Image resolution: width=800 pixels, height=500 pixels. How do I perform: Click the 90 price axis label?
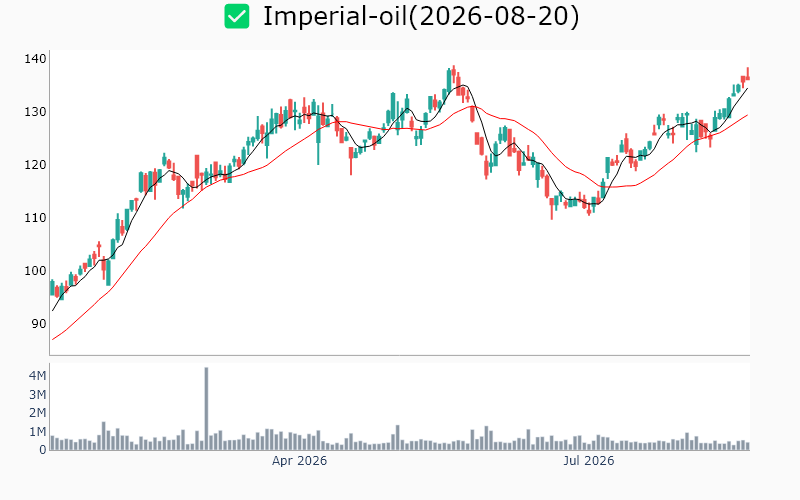pos(38,323)
